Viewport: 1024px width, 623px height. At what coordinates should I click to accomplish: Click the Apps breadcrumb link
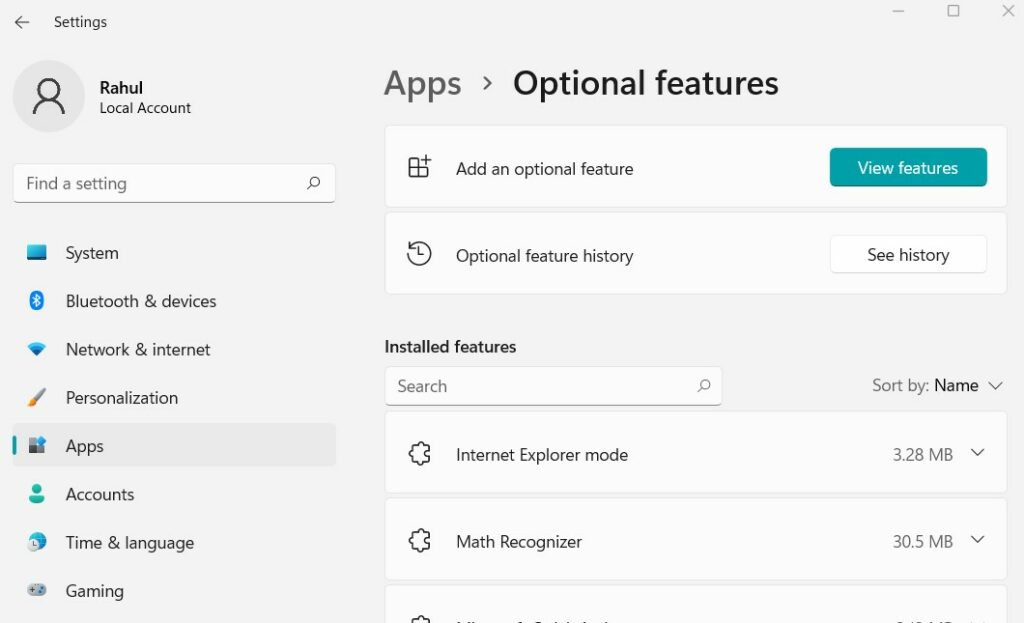click(423, 84)
